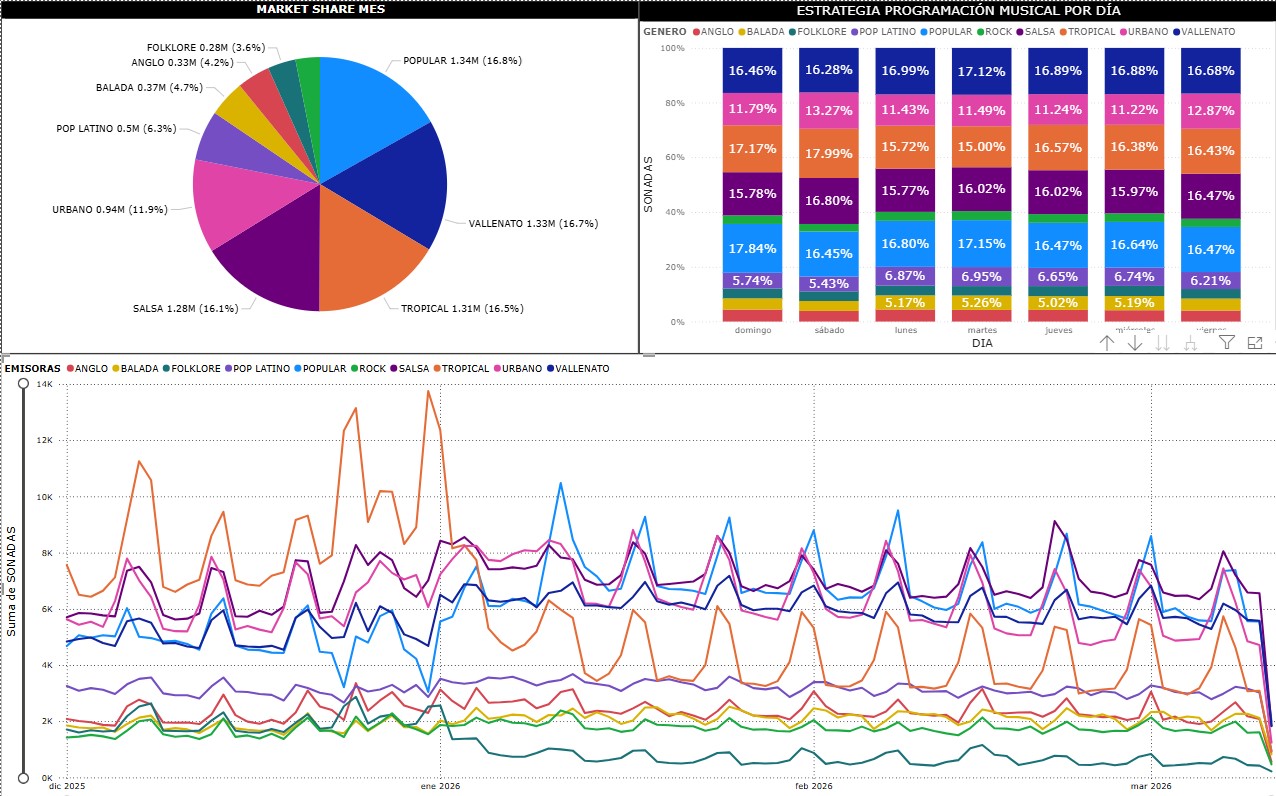Screen dimensions: 1276x796
Task: Go to next hierarchy level double-arrow icon
Action: coord(1163,343)
